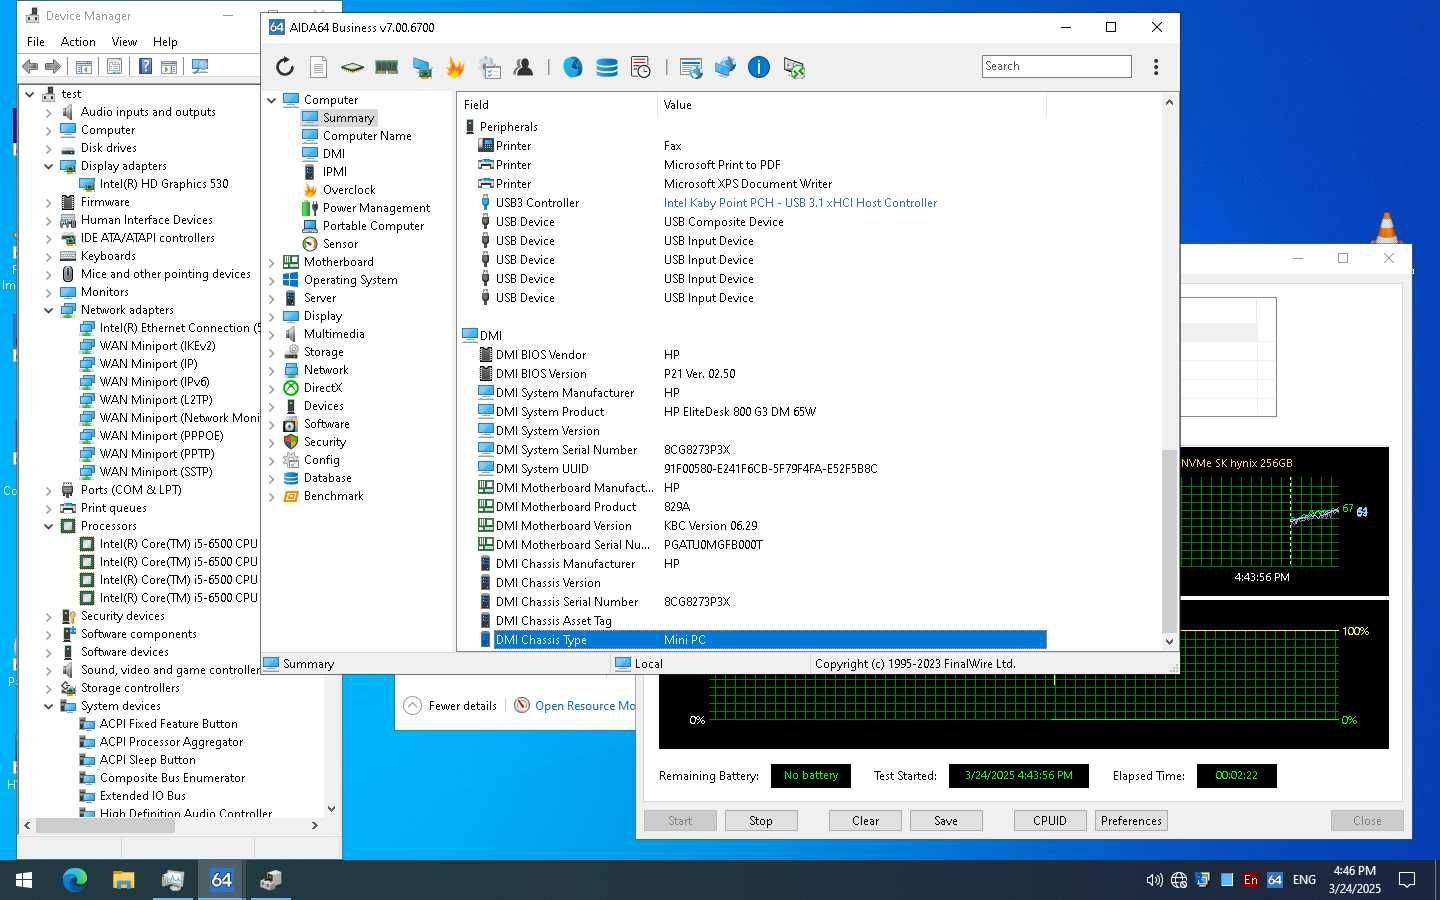Click Device Manager scan hardware monitor icon

click(200, 66)
